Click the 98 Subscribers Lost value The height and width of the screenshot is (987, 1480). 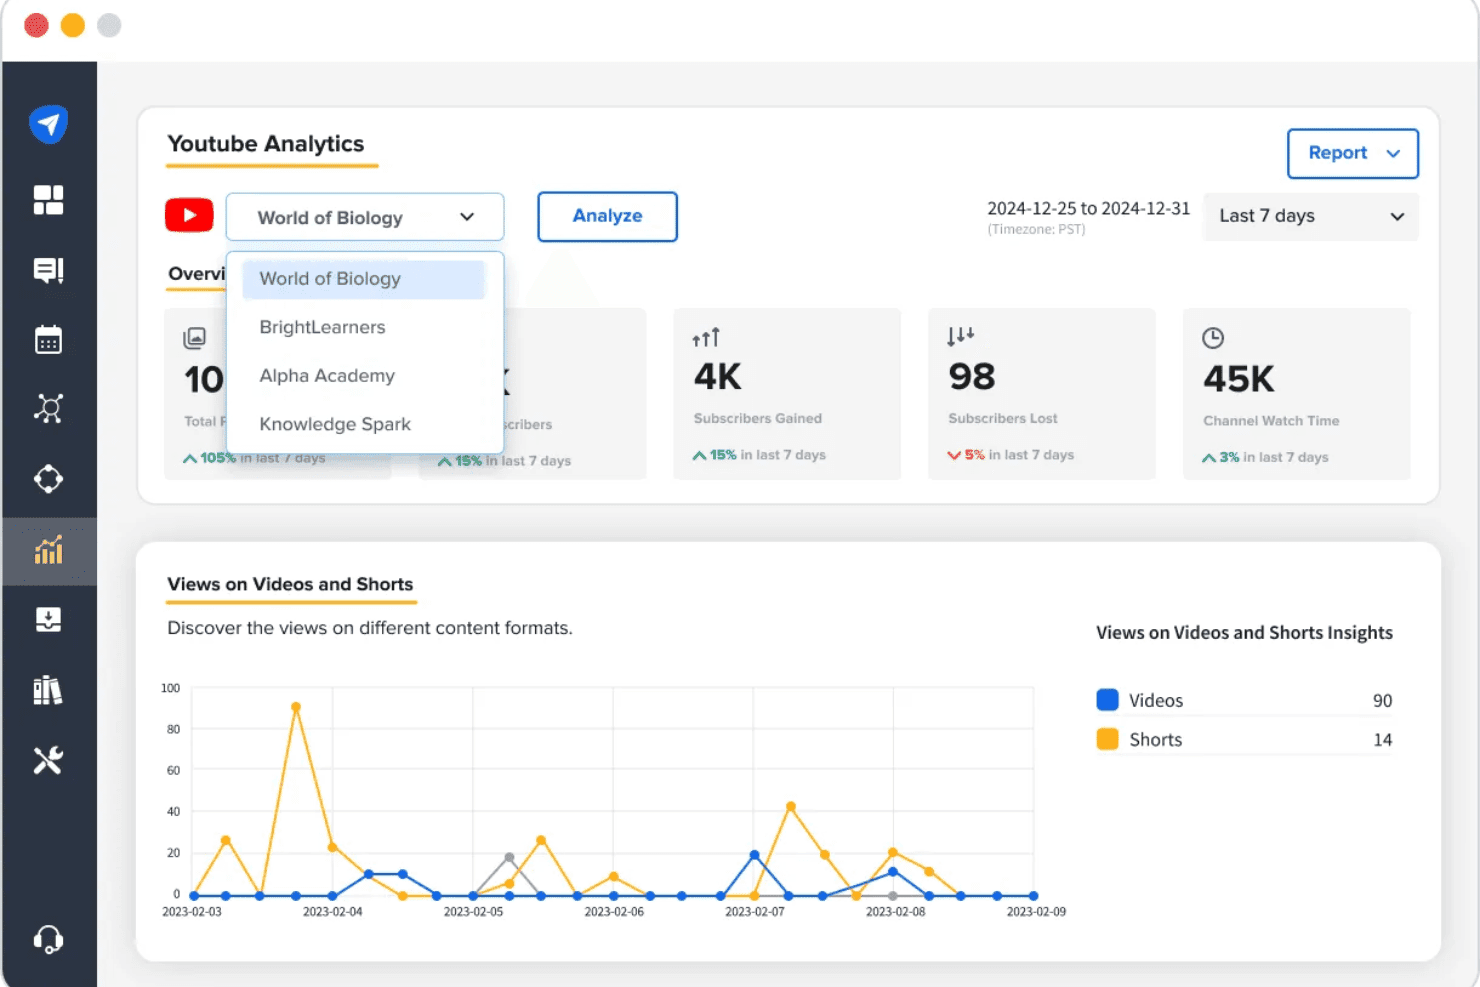click(x=972, y=377)
